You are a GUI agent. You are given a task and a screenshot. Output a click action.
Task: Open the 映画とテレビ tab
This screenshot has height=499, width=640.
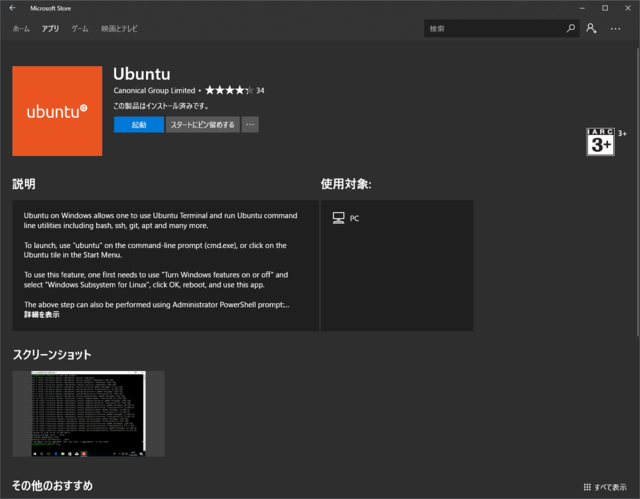[x=119, y=29]
